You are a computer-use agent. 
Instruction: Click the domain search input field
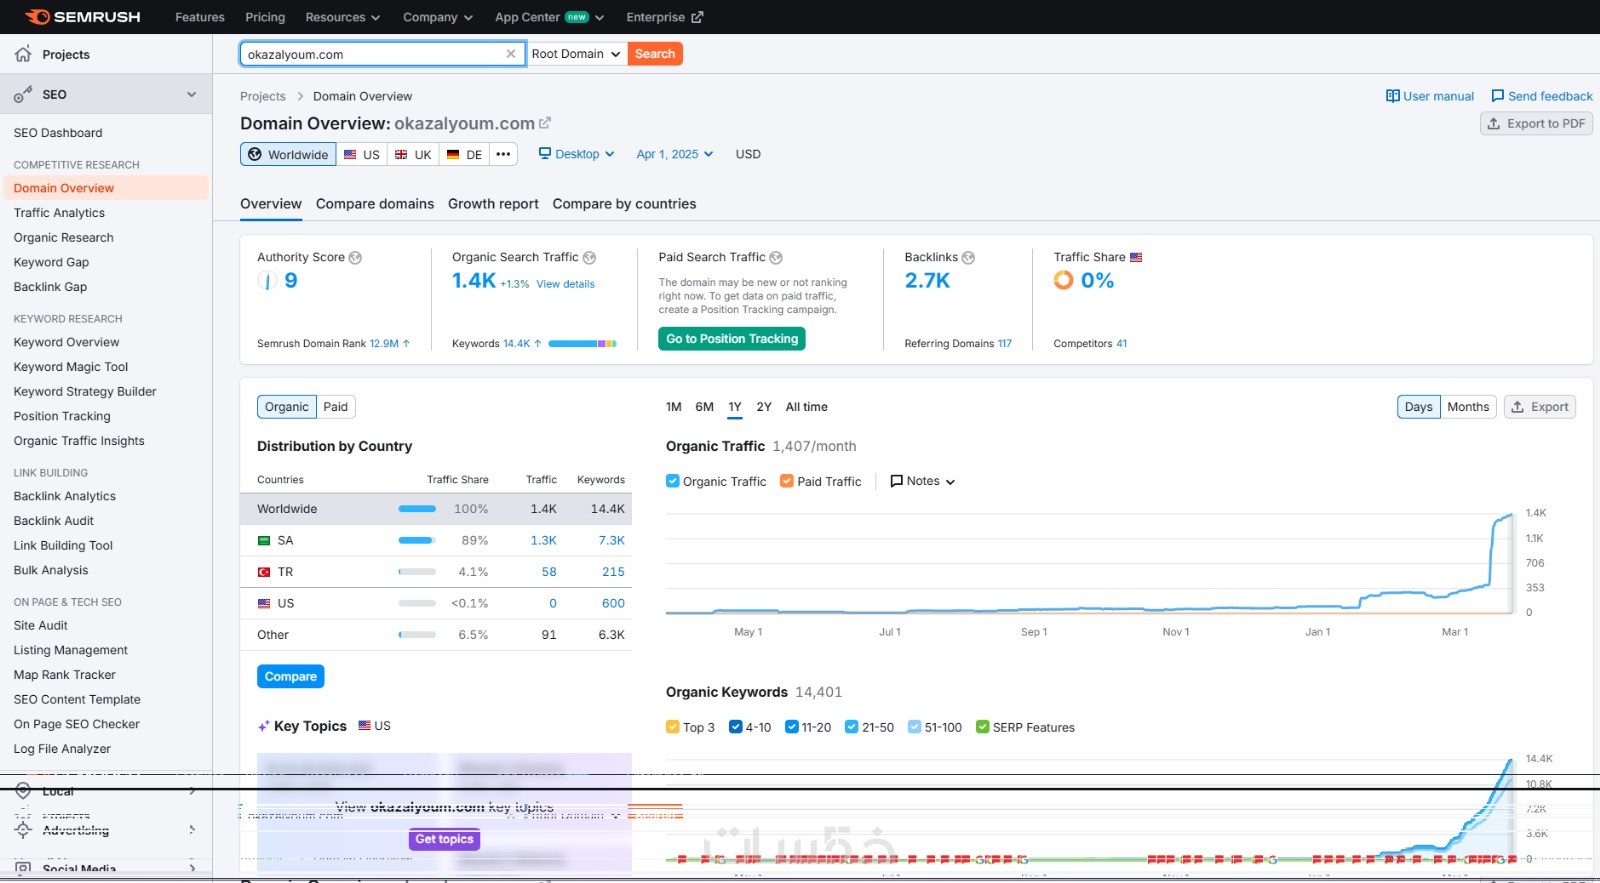click(x=372, y=54)
